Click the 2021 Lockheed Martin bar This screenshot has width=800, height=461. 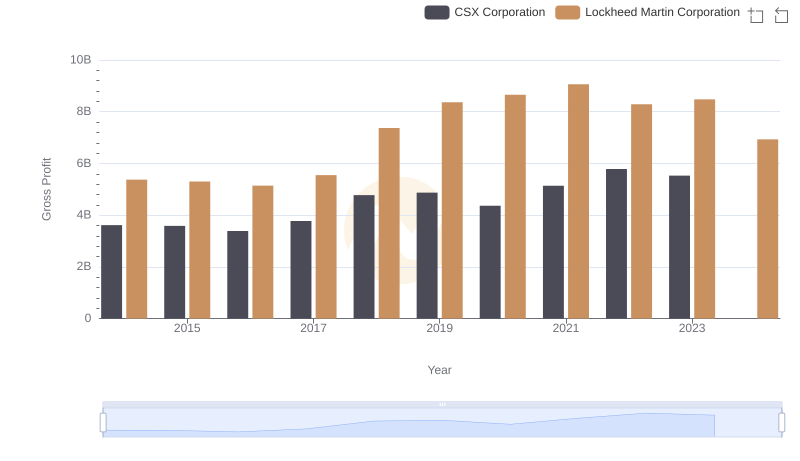(579, 201)
